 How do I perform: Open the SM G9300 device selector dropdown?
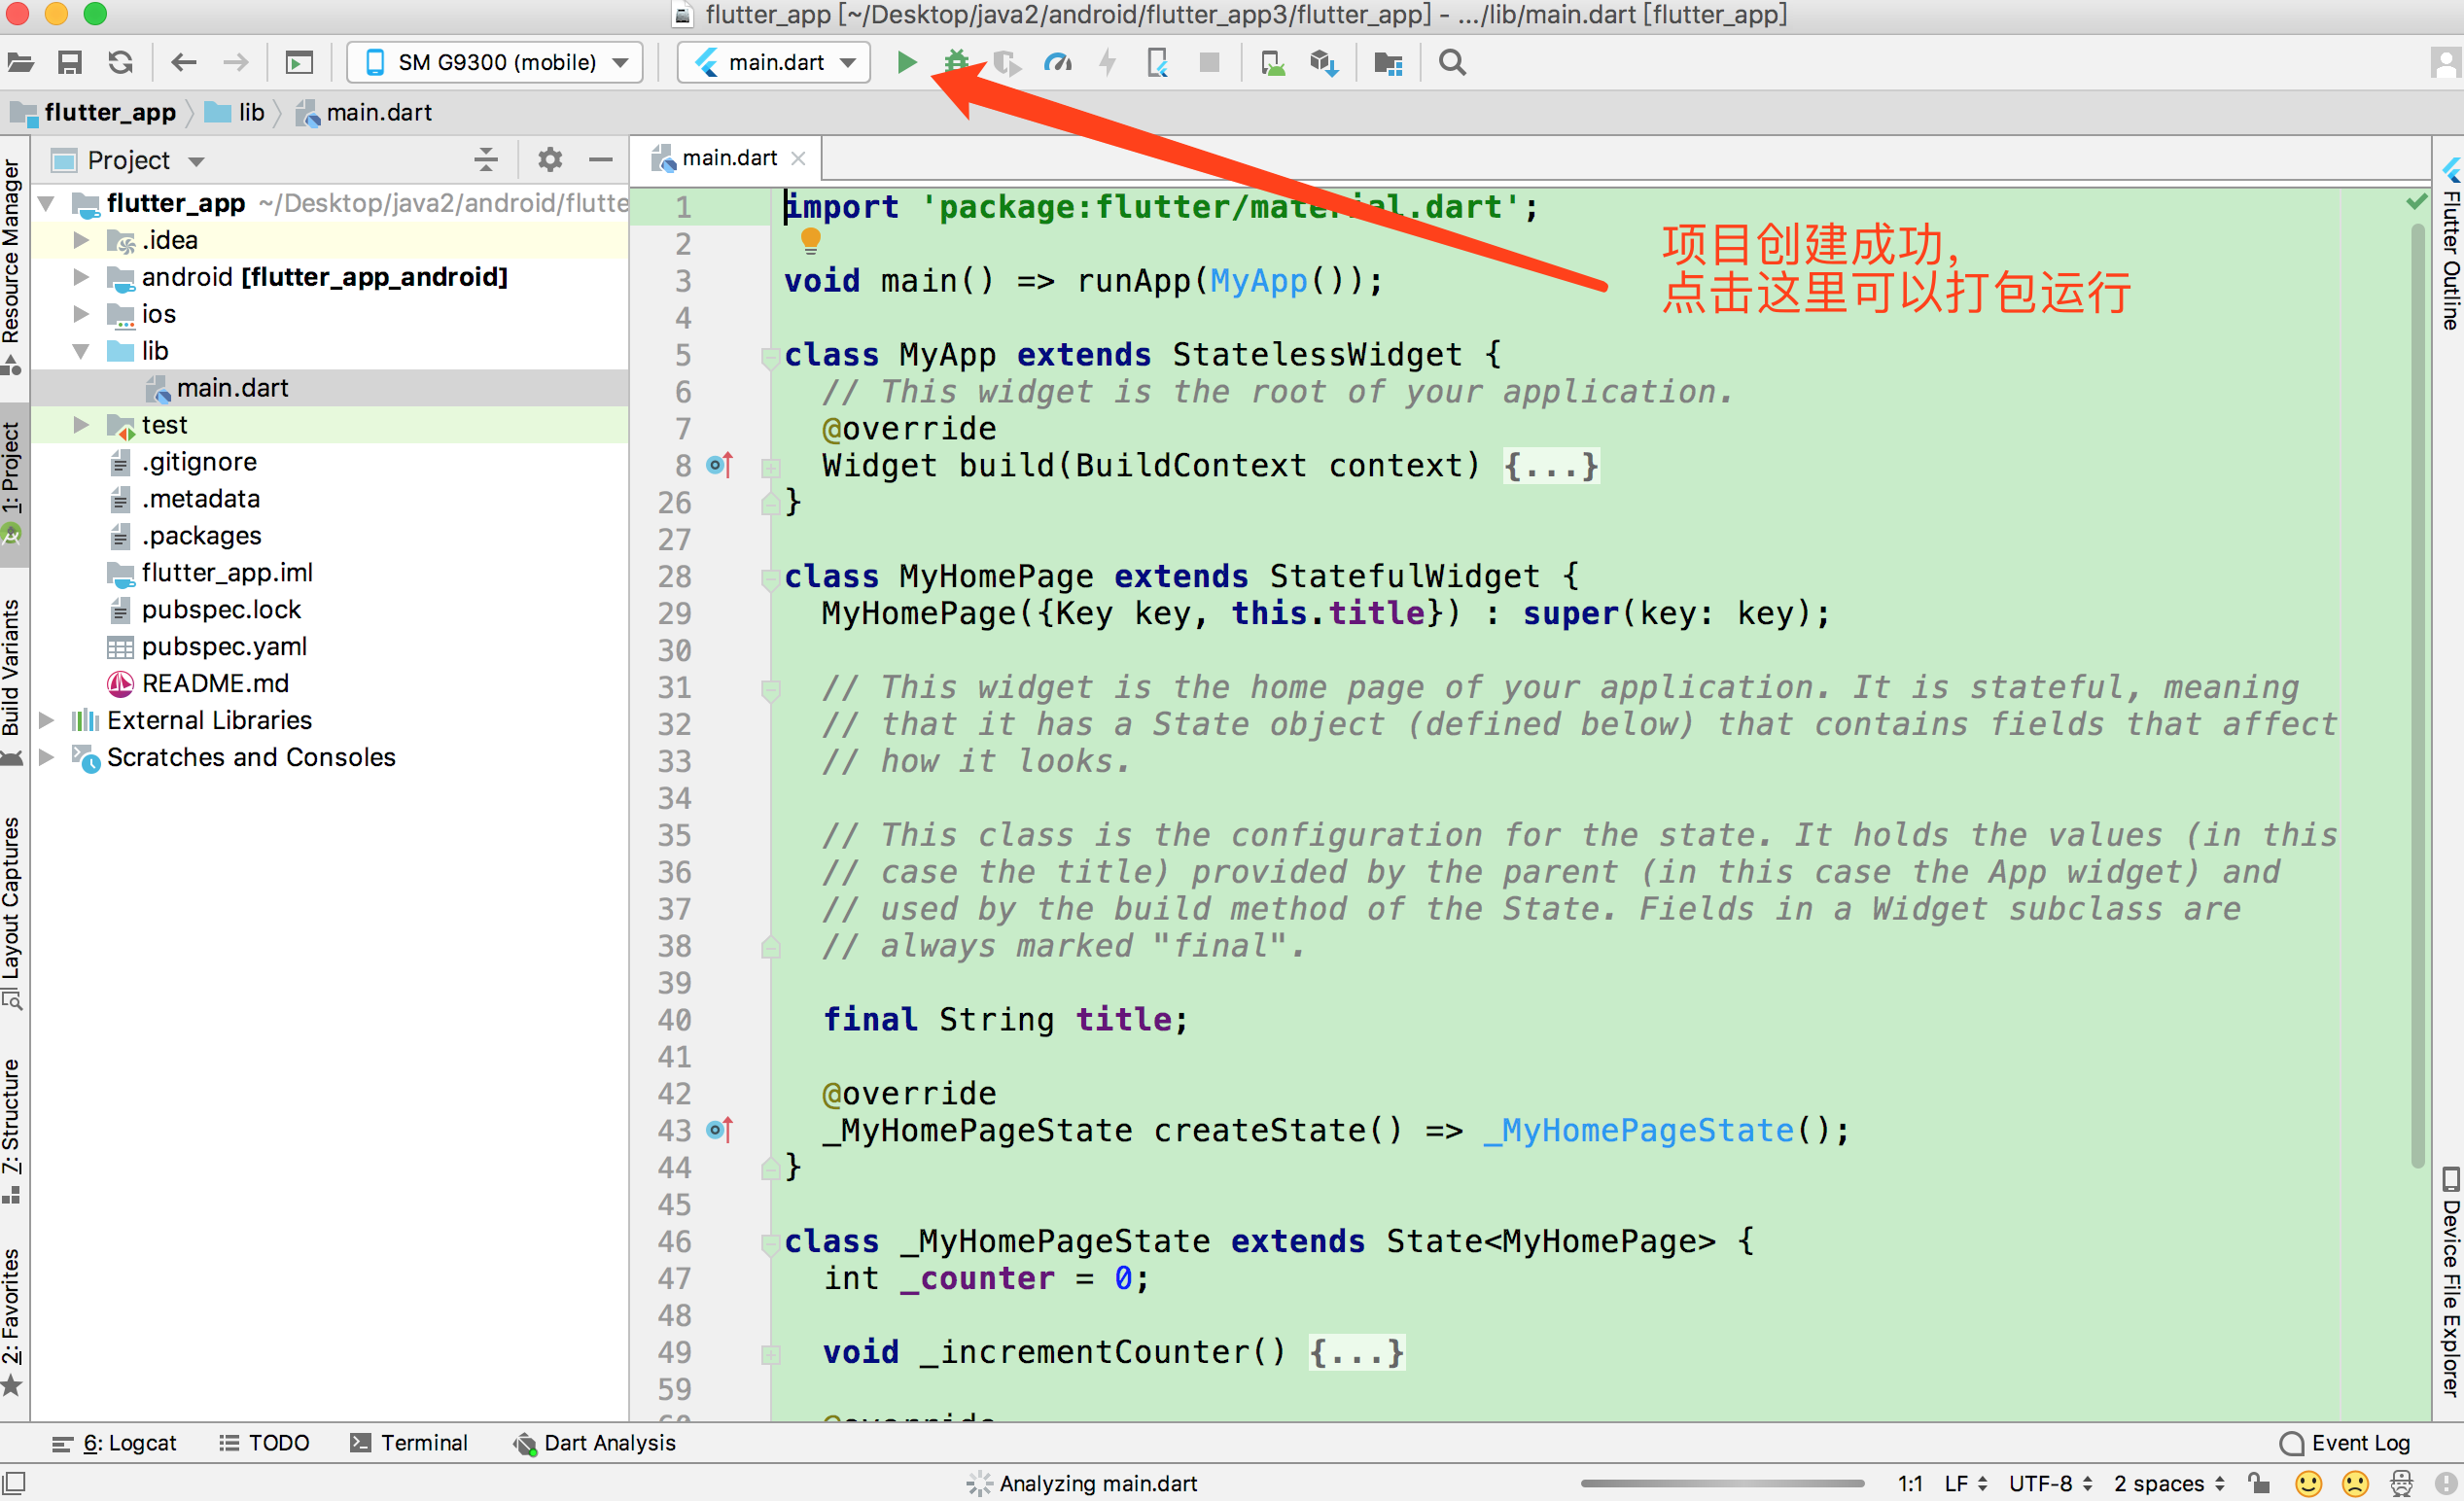[x=495, y=63]
